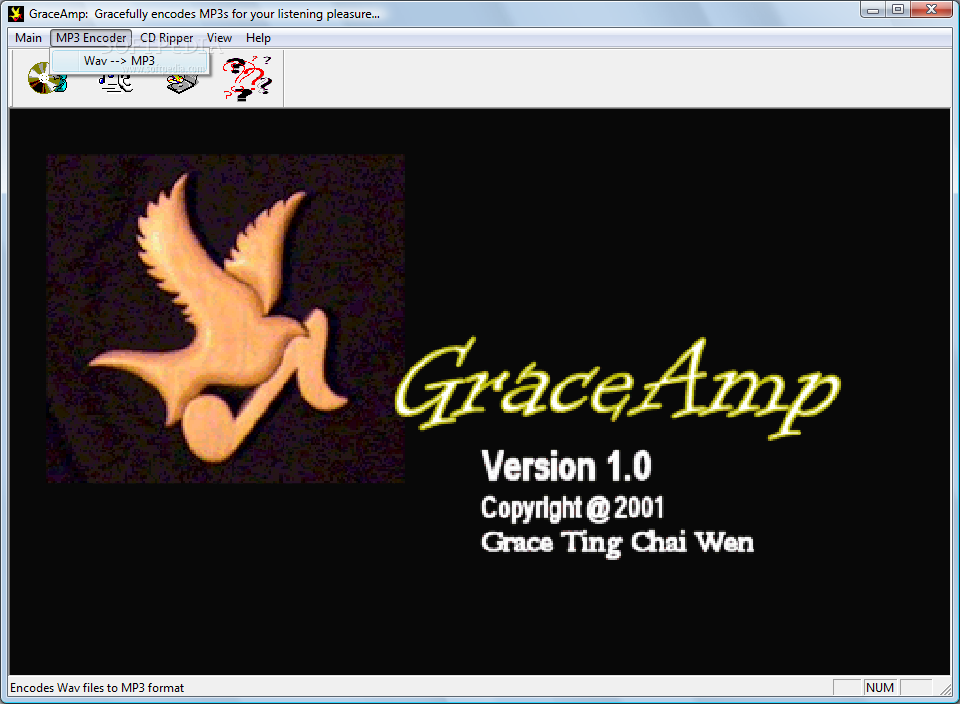Image resolution: width=960 pixels, height=704 pixels.
Task: Open the CD Ripper menu
Action: (x=167, y=38)
